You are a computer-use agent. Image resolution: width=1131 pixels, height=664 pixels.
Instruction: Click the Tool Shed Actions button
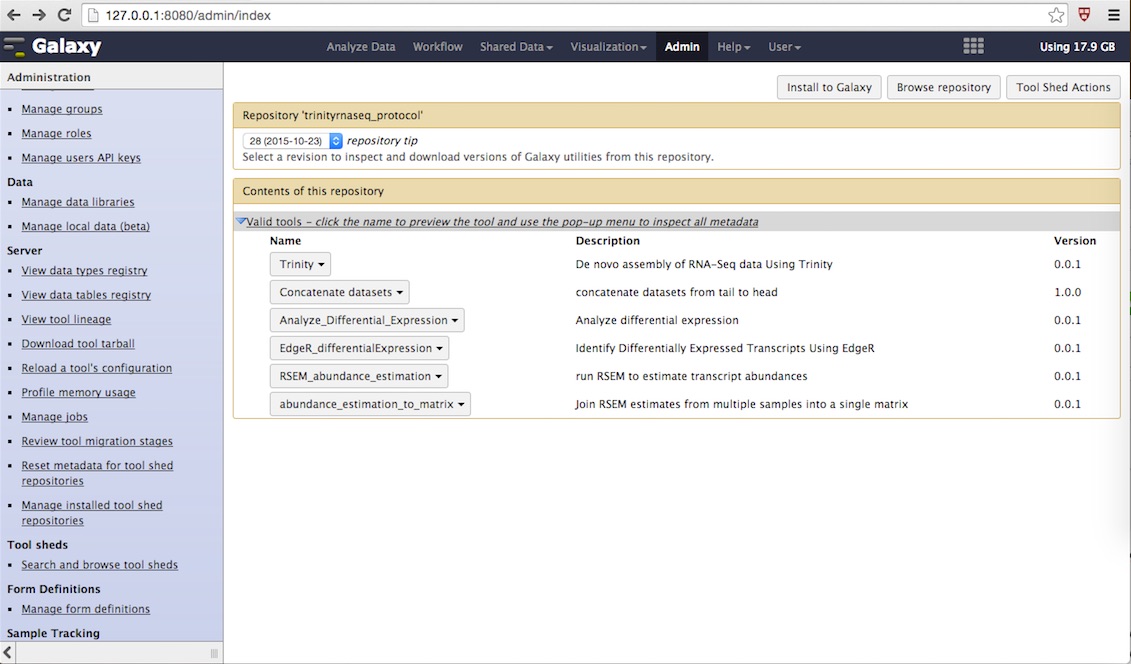click(x=1063, y=87)
